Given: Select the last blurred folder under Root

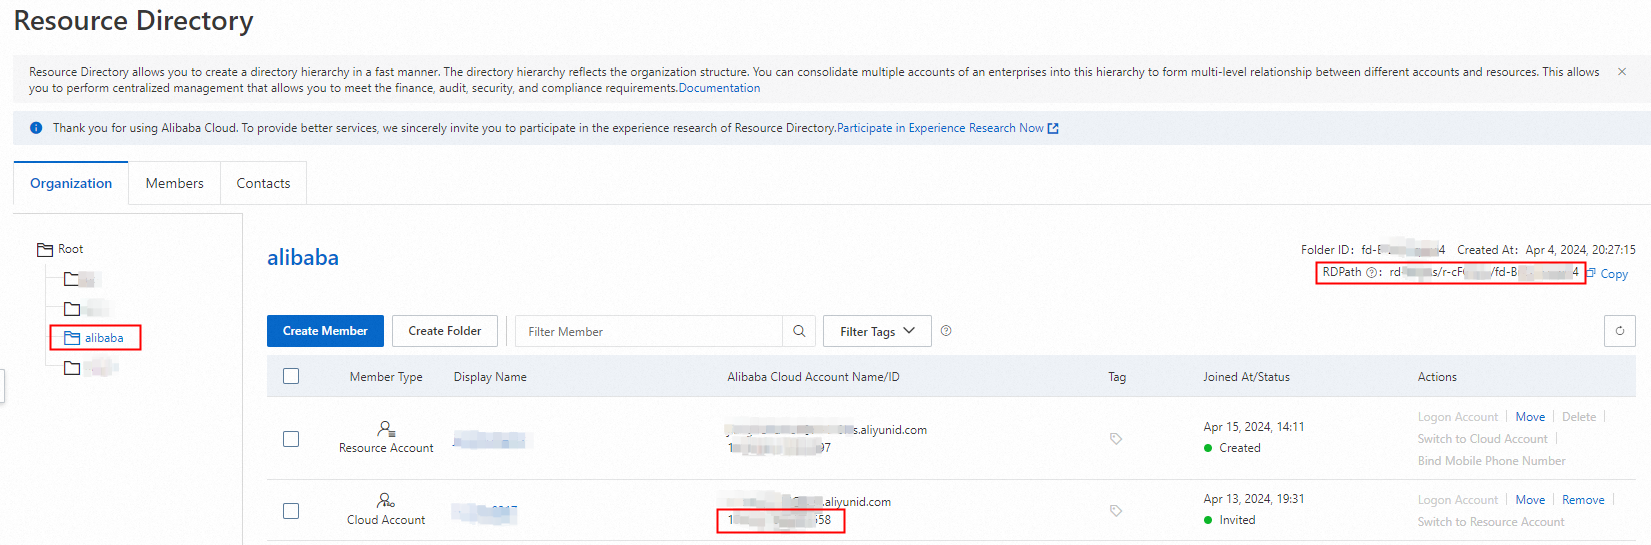Looking at the screenshot, I should 91,368.
